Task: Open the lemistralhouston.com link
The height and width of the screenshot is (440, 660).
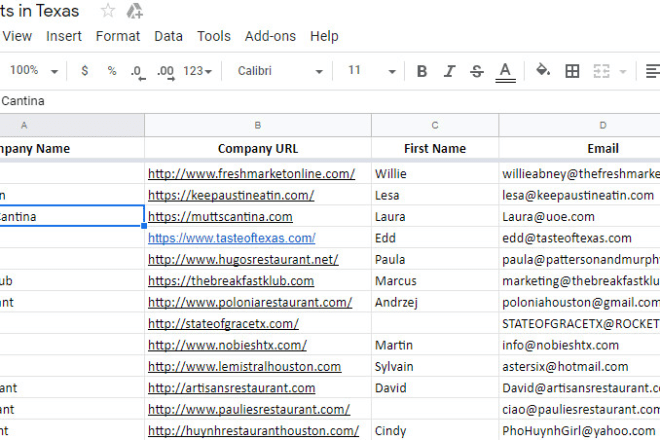Action: [x=244, y=367]
